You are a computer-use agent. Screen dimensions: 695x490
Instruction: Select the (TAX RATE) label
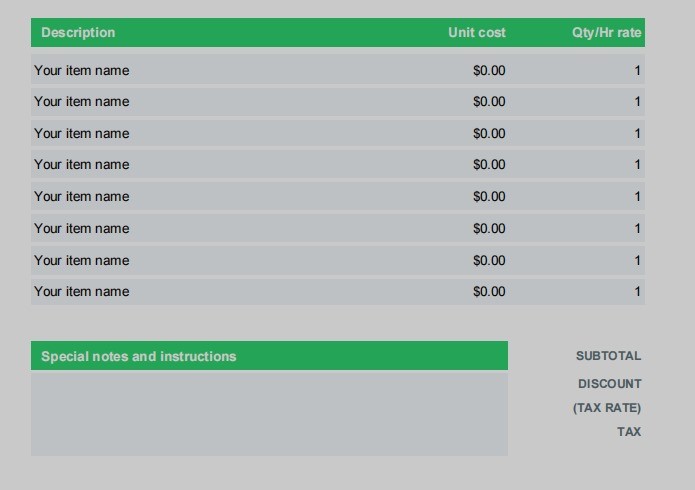(x=607, y=408)
